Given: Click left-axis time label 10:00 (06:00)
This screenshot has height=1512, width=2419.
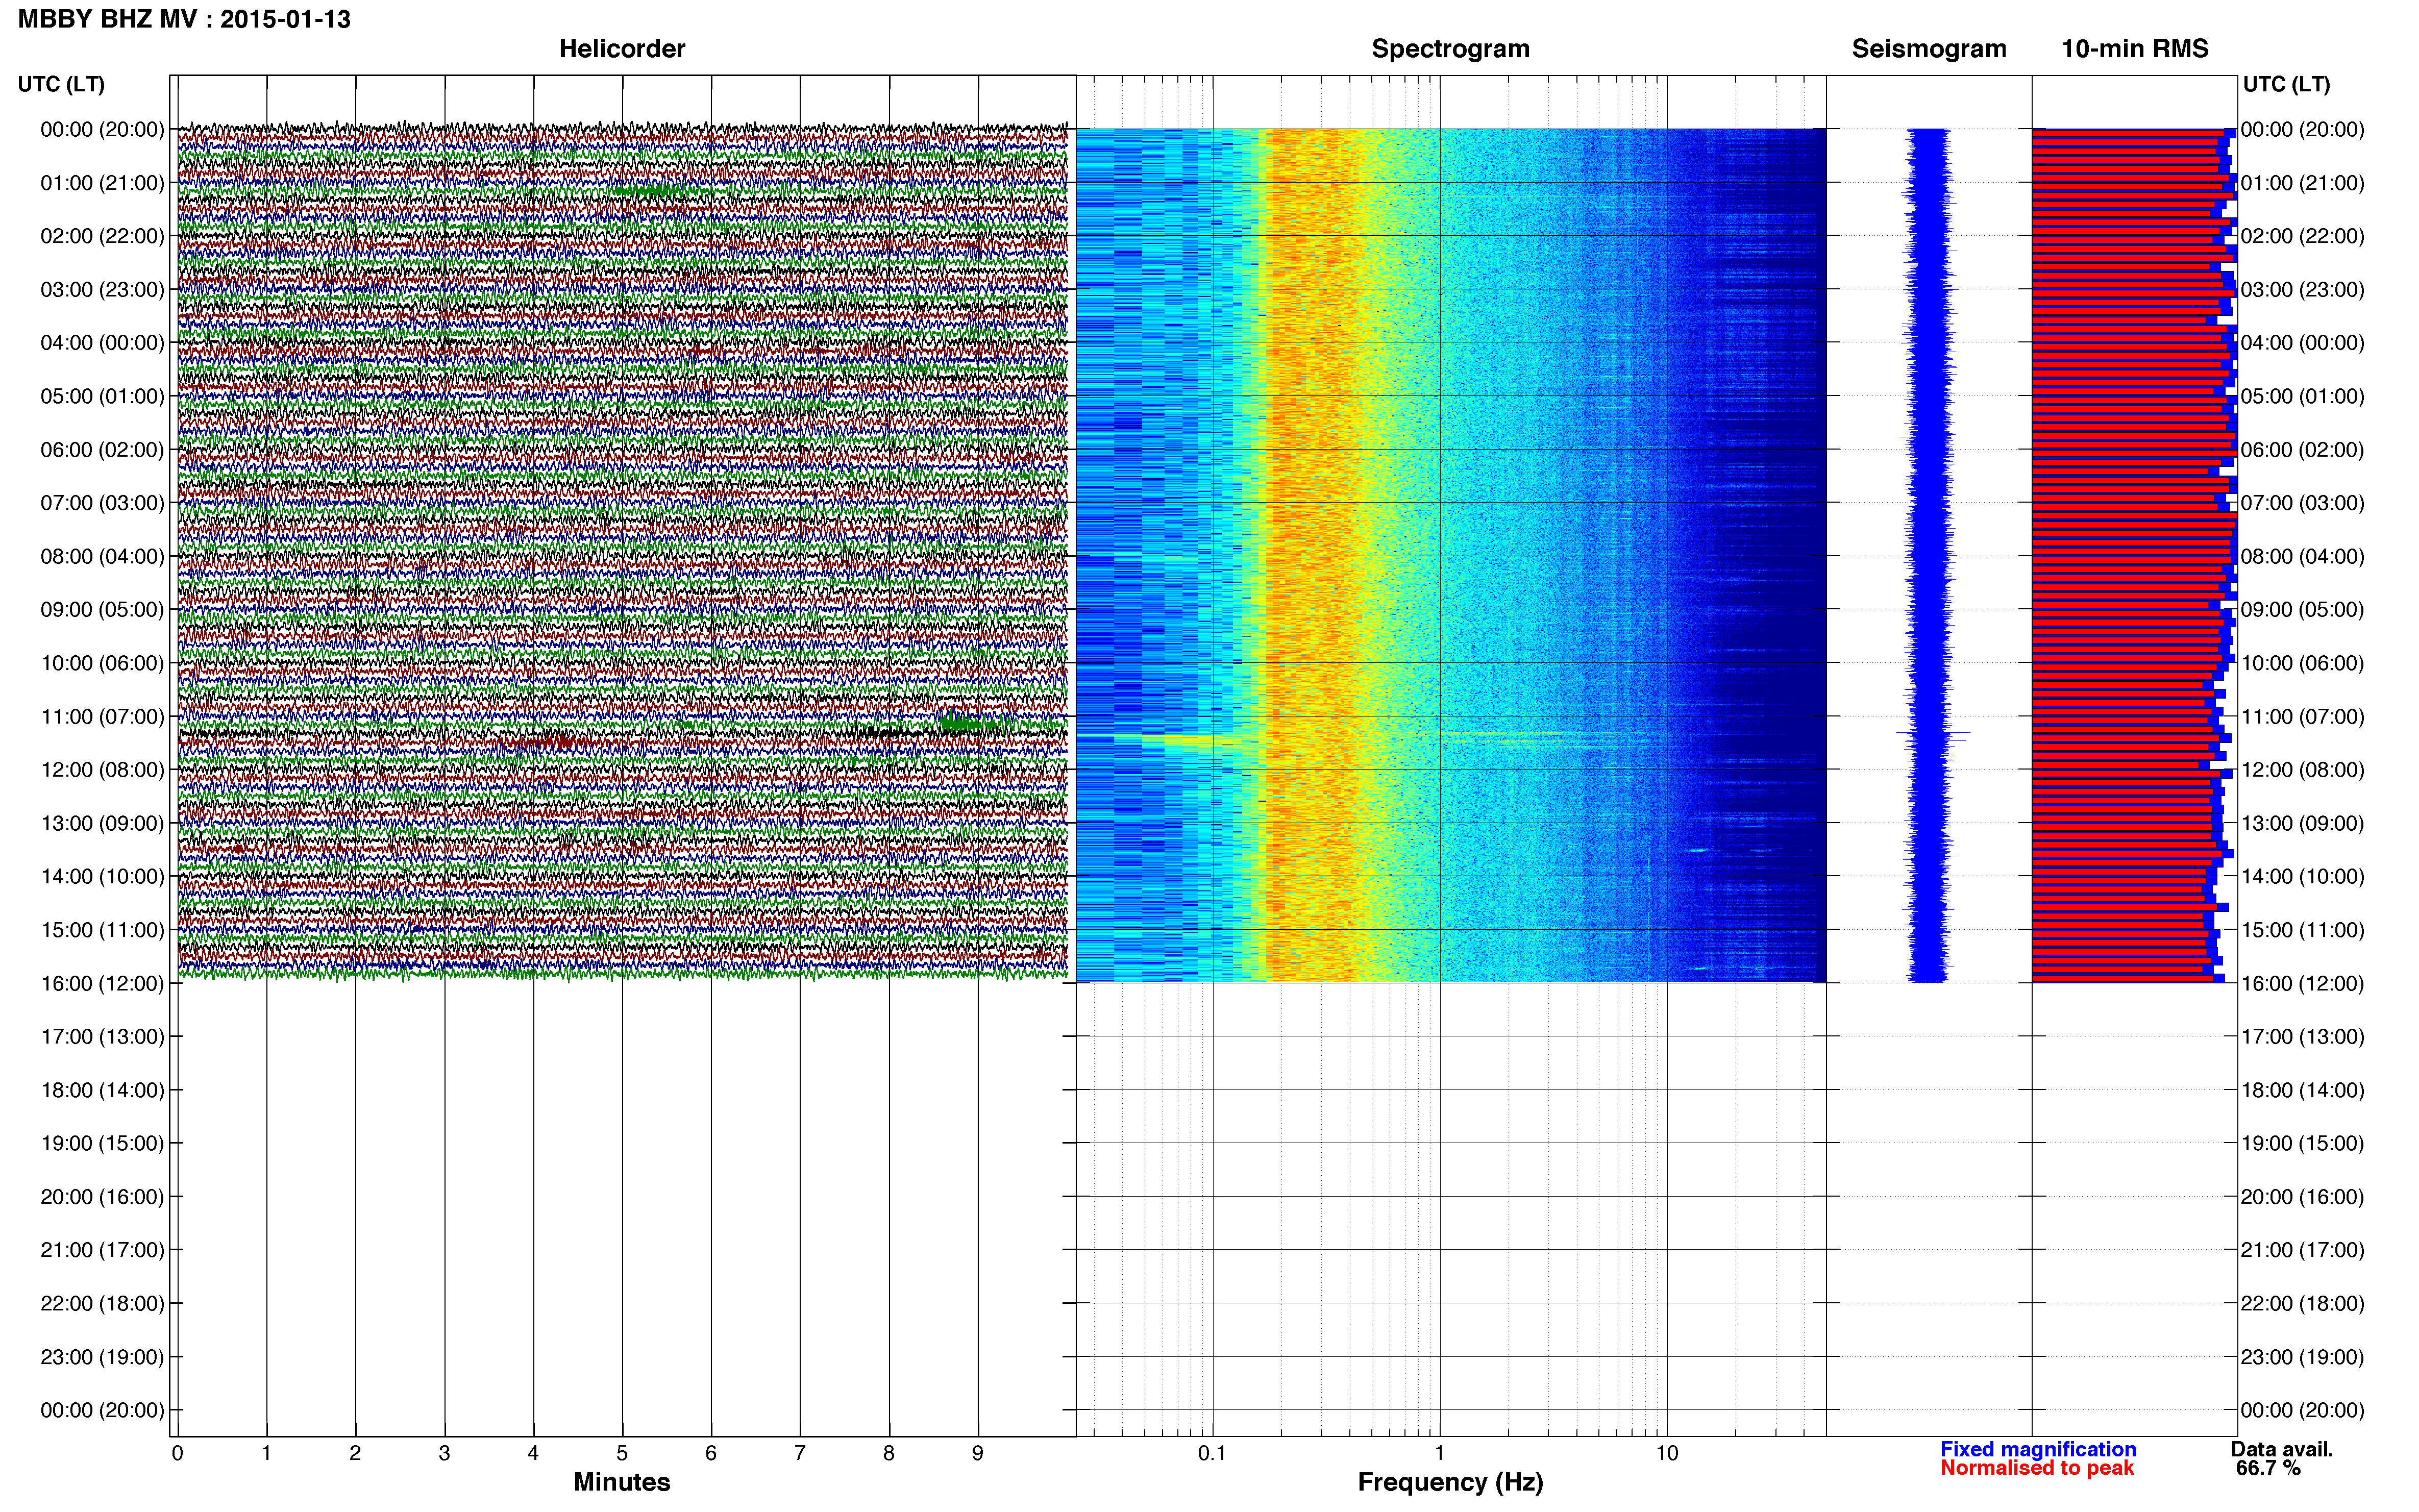Looking at the screenshot, I should [x=102, y=663].
